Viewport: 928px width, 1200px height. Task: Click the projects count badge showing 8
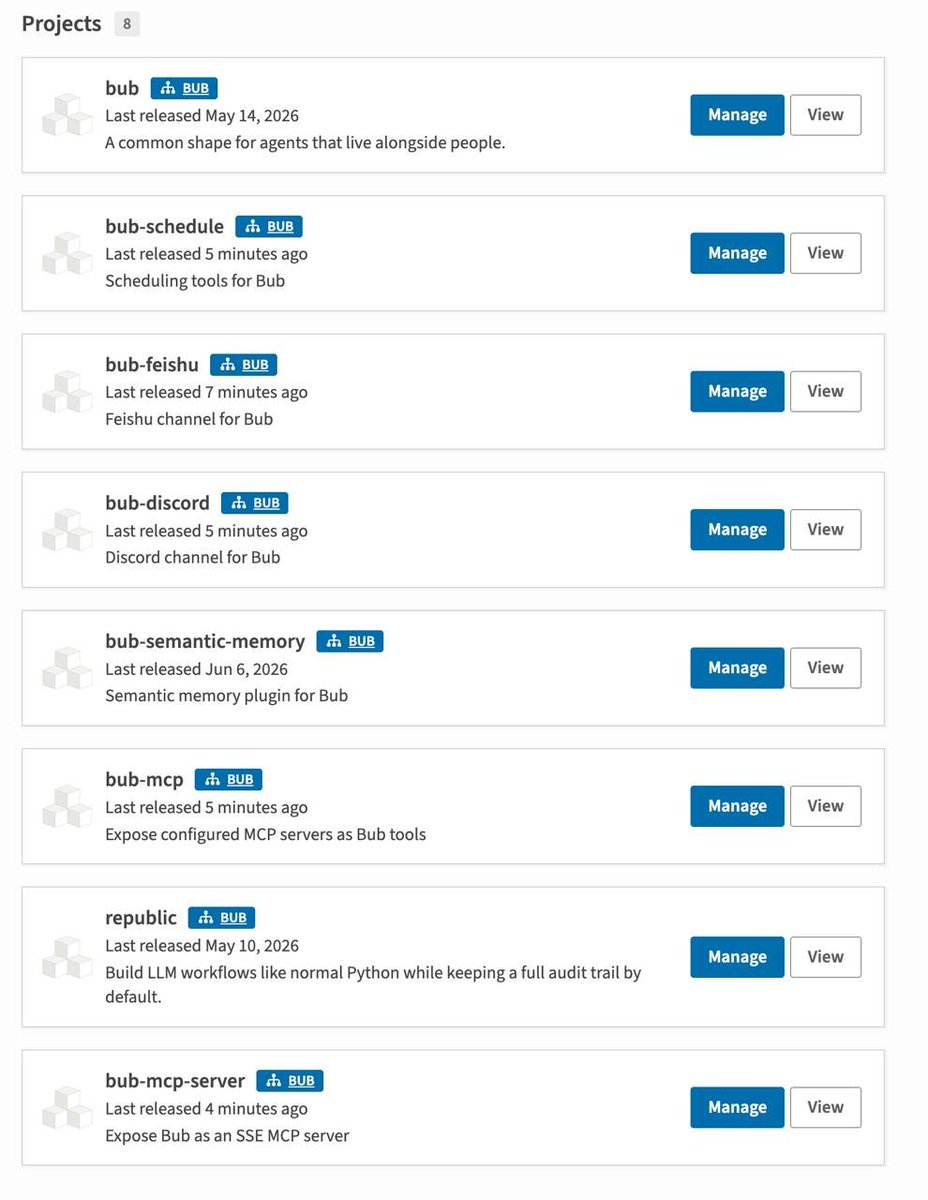pos(127,24)
